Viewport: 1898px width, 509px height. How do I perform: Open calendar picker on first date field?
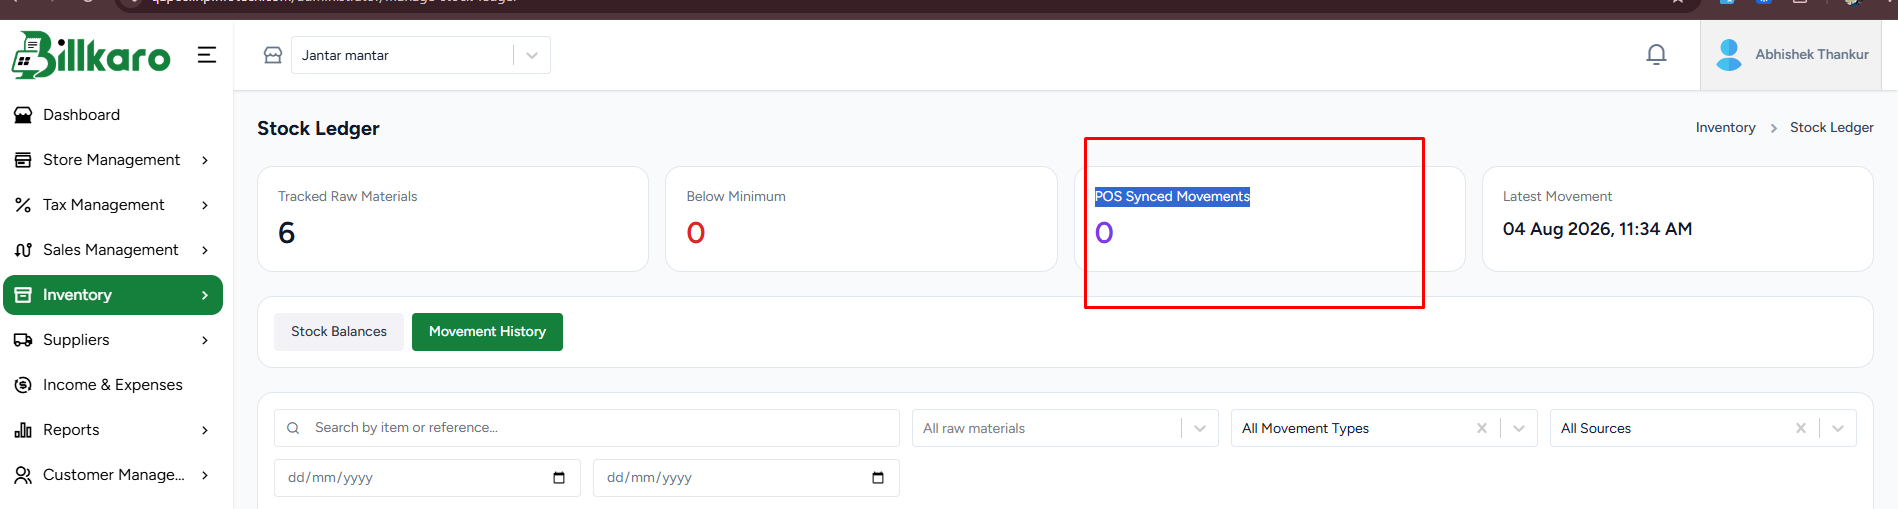559,478
